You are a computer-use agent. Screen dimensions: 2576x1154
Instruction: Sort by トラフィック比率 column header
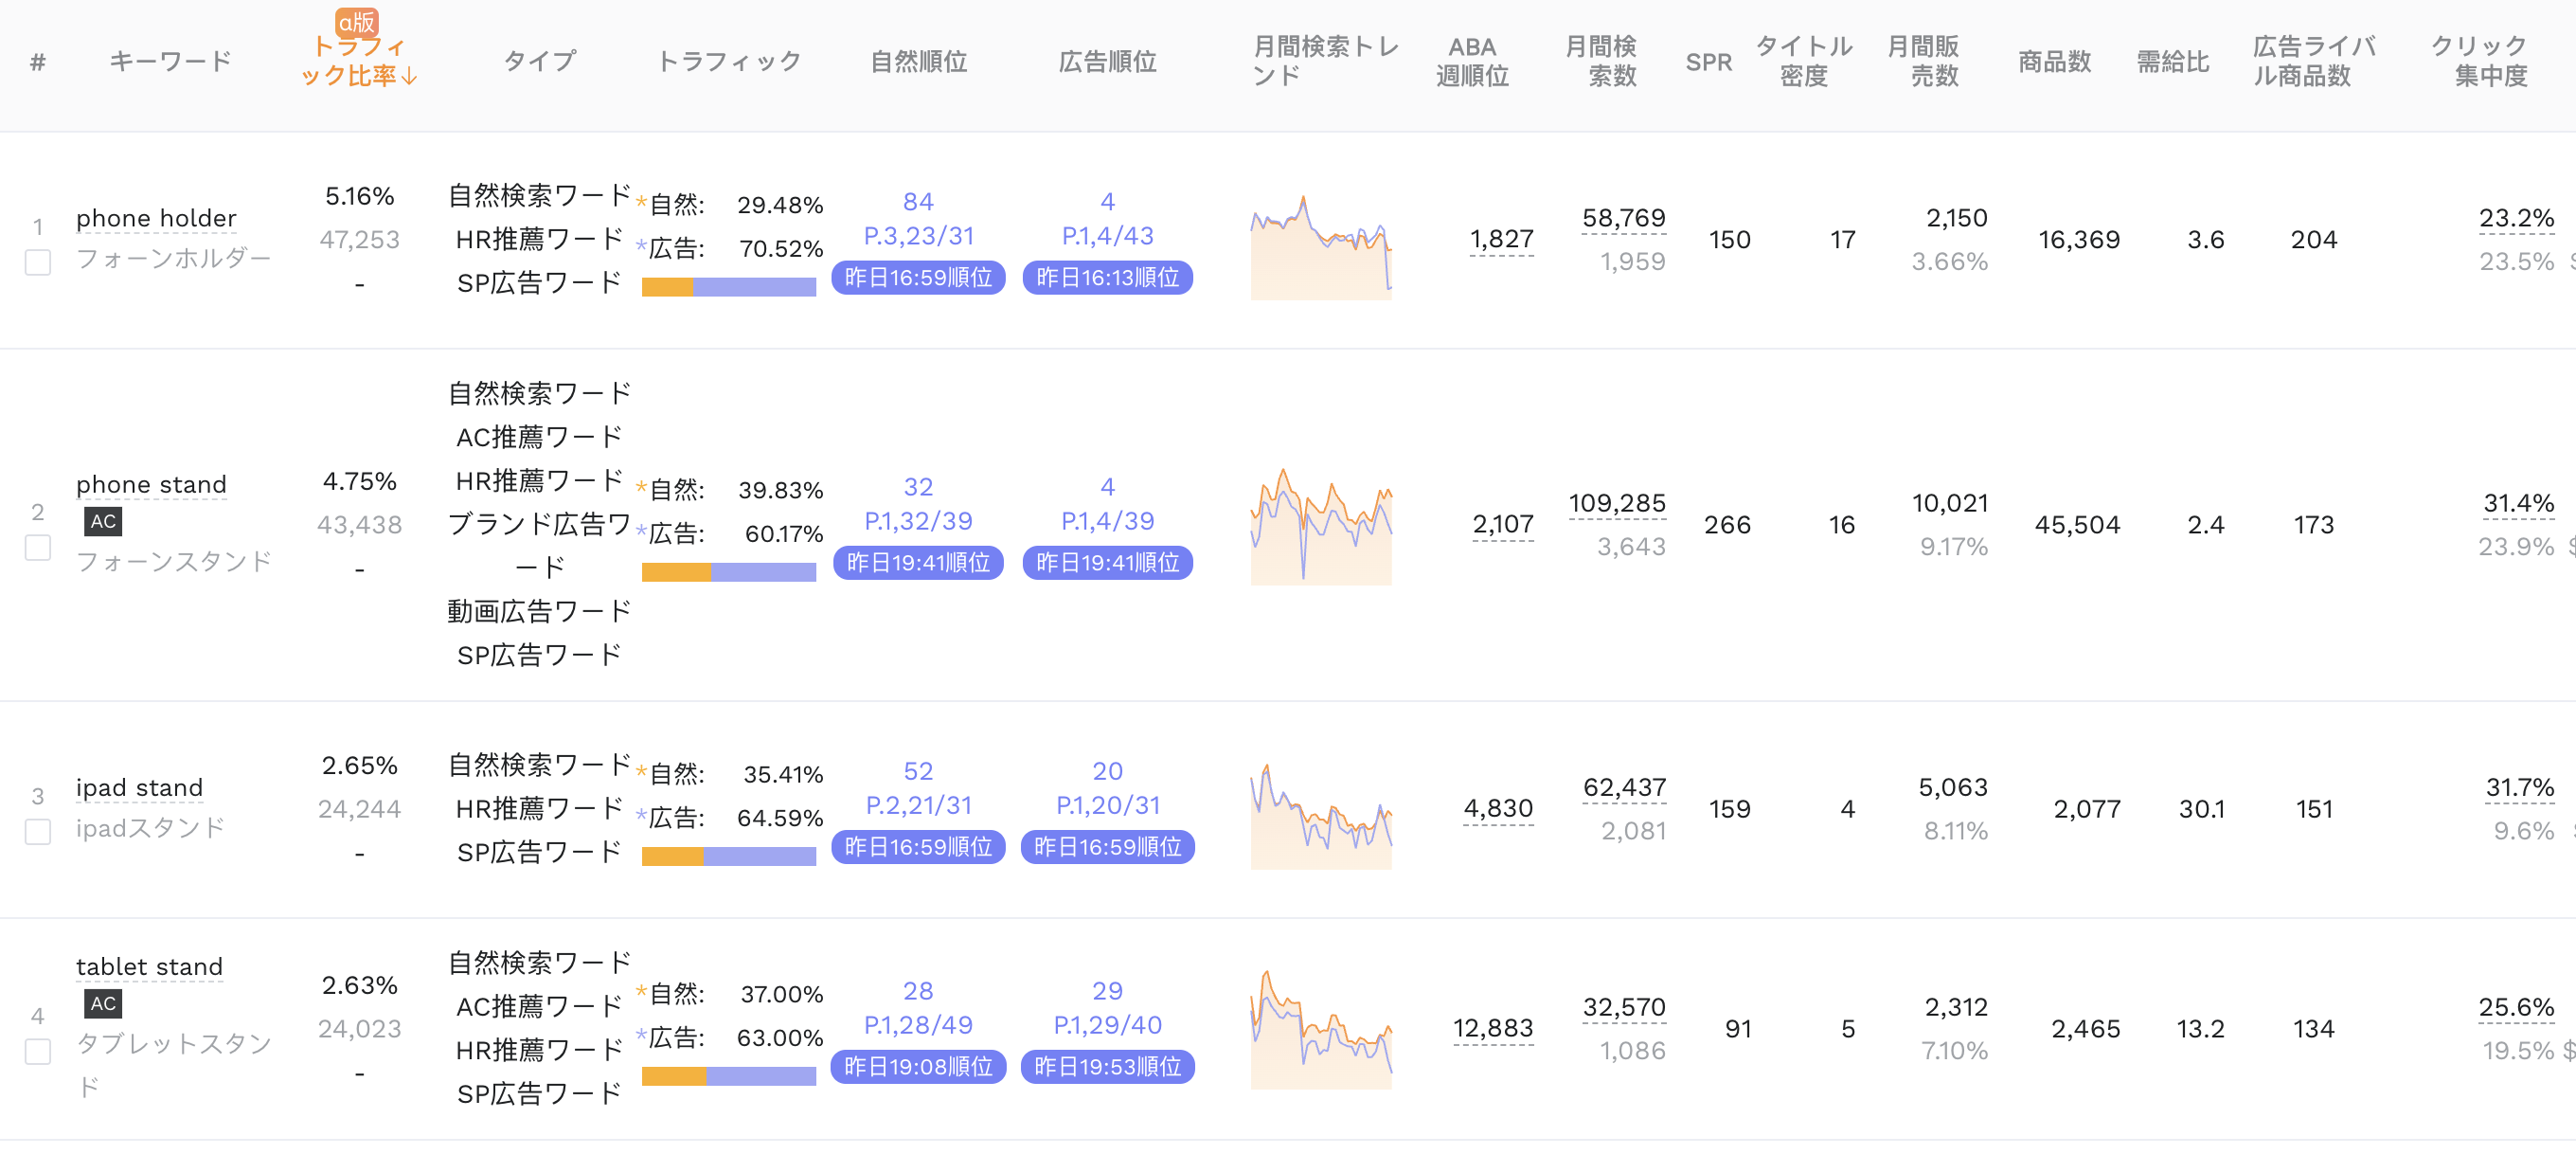(x=359, y=61)
